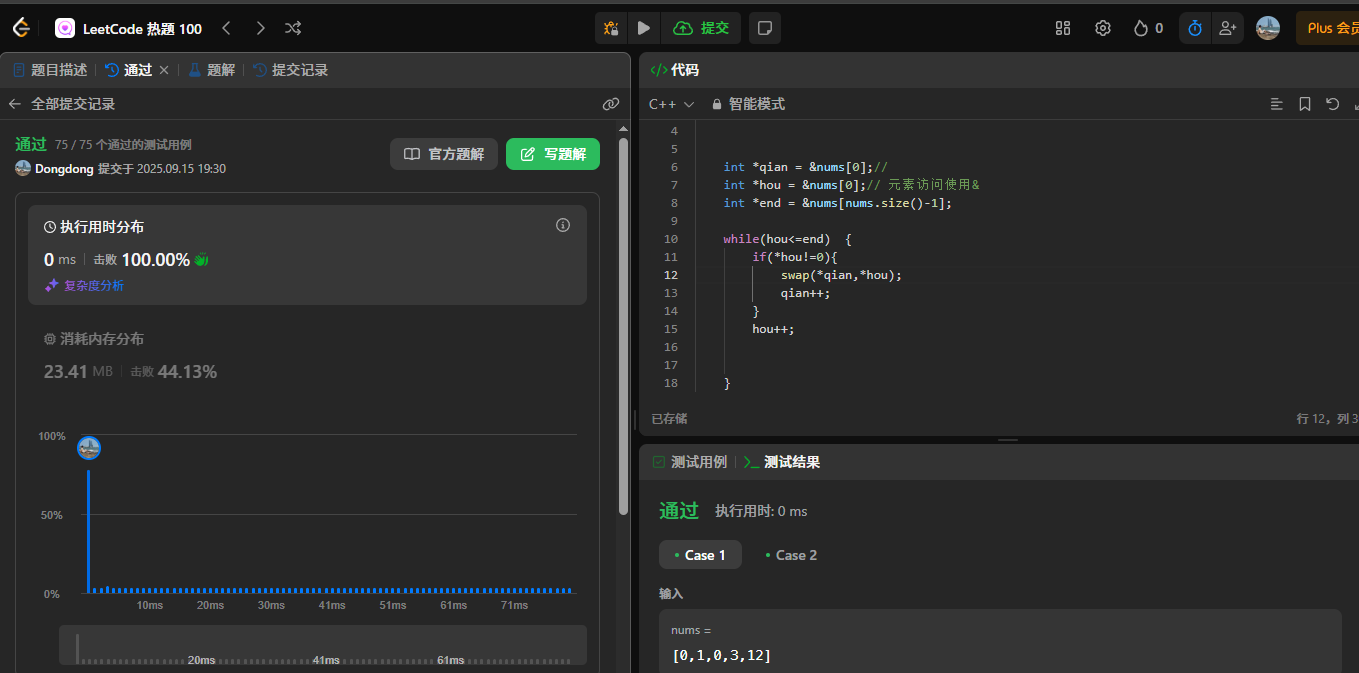Click code line 12 swap statement
This screenshot has height=673, width=1359.
click(841, 275)
